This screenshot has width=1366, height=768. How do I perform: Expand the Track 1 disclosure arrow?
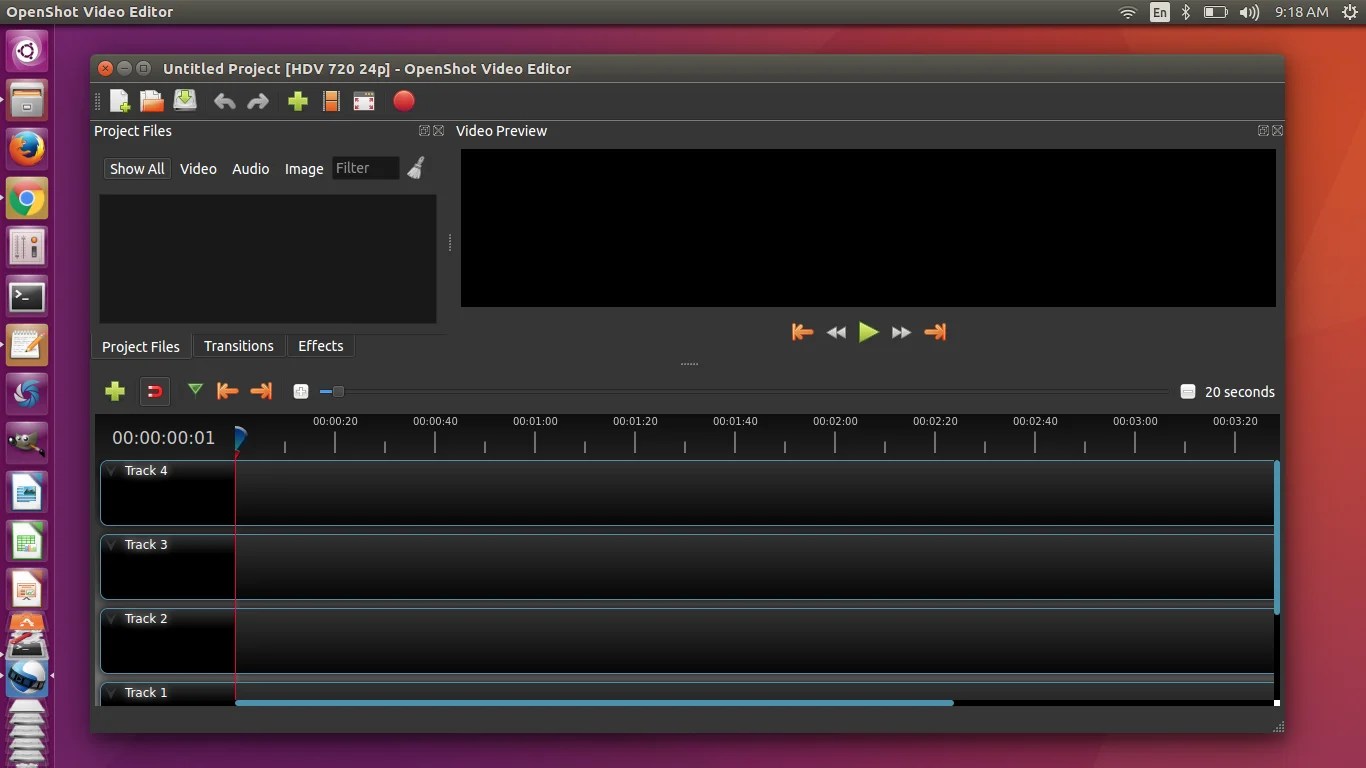click(x=111, y=692)
